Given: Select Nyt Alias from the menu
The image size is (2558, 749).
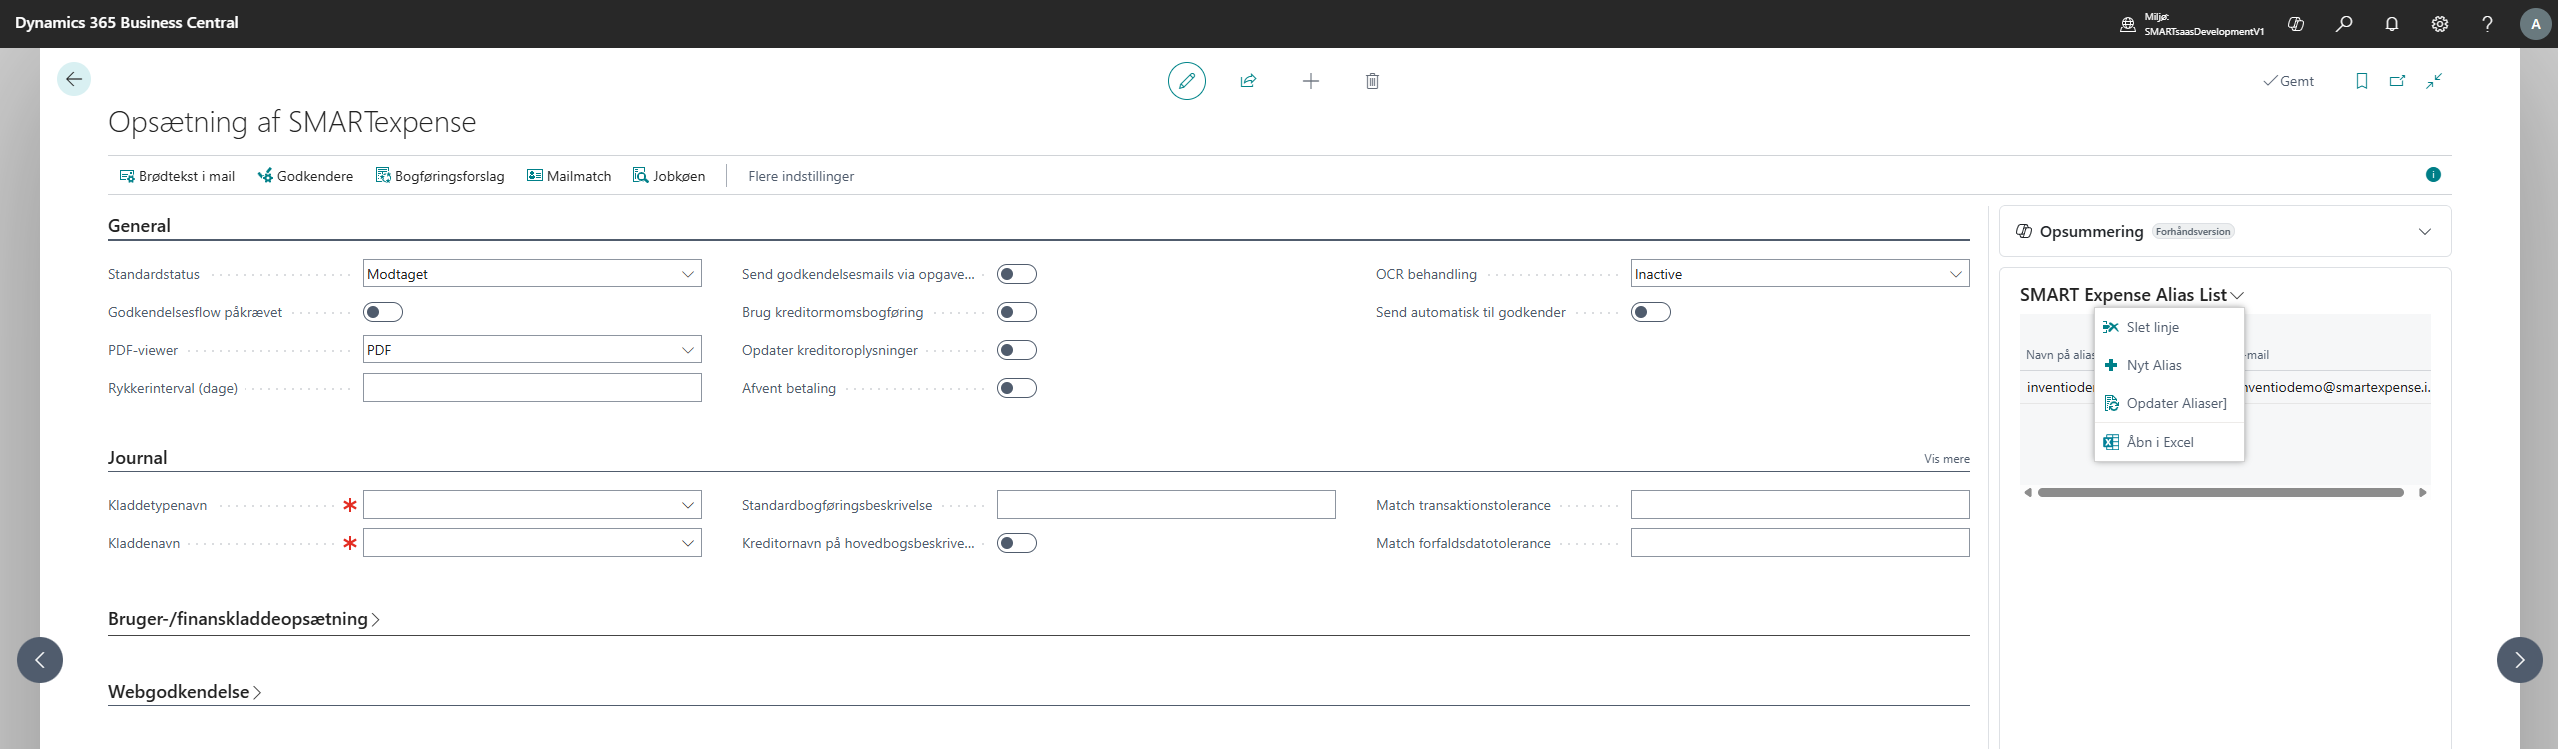Looking at the screenshot, I should pyautogui.click(x=2153, y=365).
